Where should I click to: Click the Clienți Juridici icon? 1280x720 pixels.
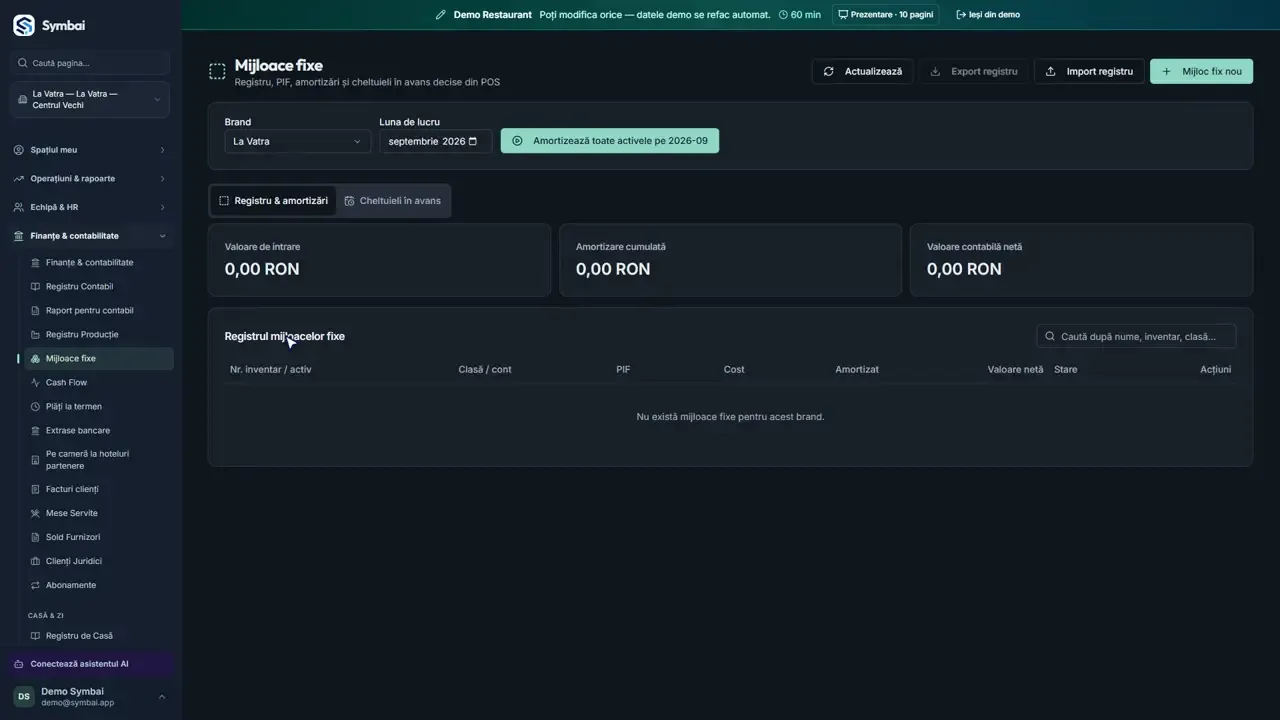[x=35, y=561]
